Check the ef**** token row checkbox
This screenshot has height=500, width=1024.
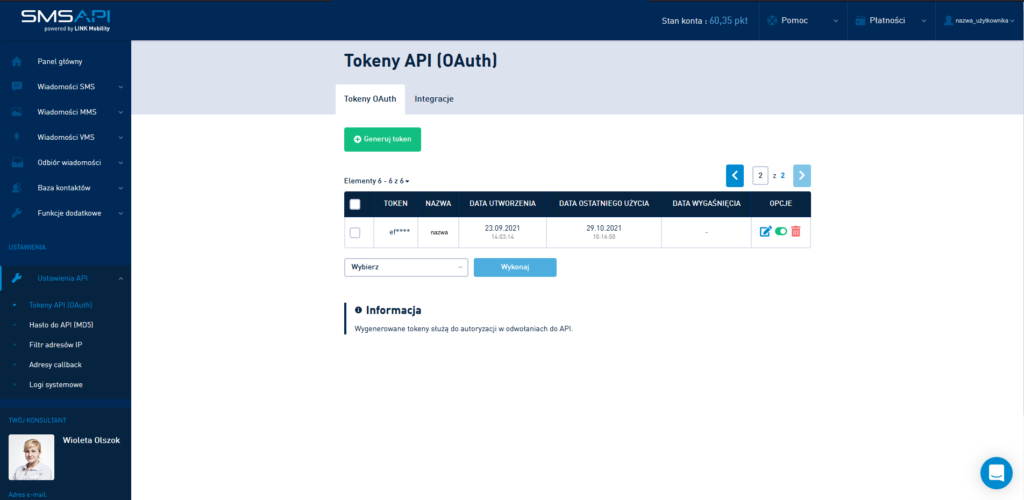click(x=355, y=232)
